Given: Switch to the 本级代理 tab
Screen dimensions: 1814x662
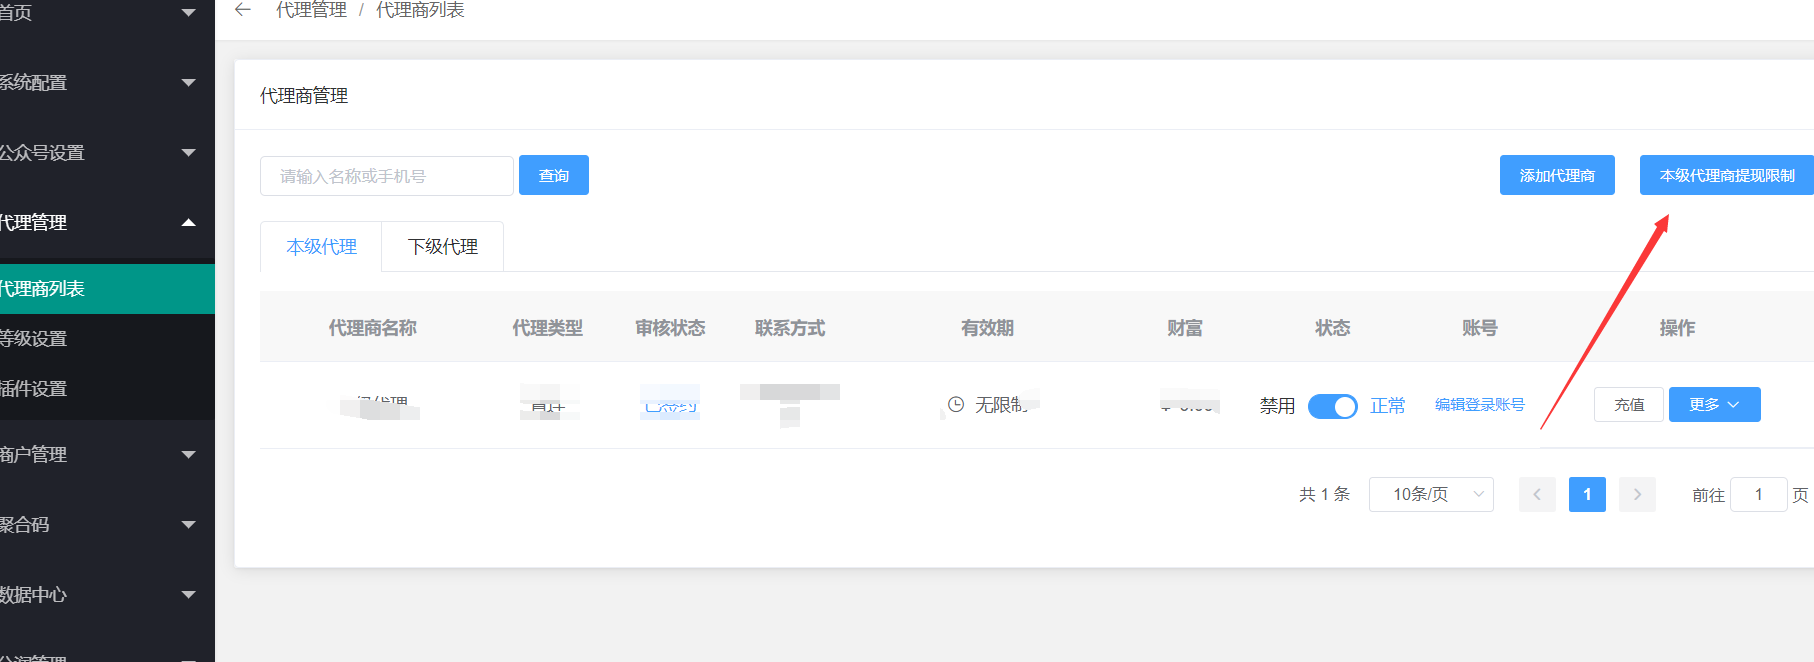Looking at the screenshot, I should [x=321, y=247].
